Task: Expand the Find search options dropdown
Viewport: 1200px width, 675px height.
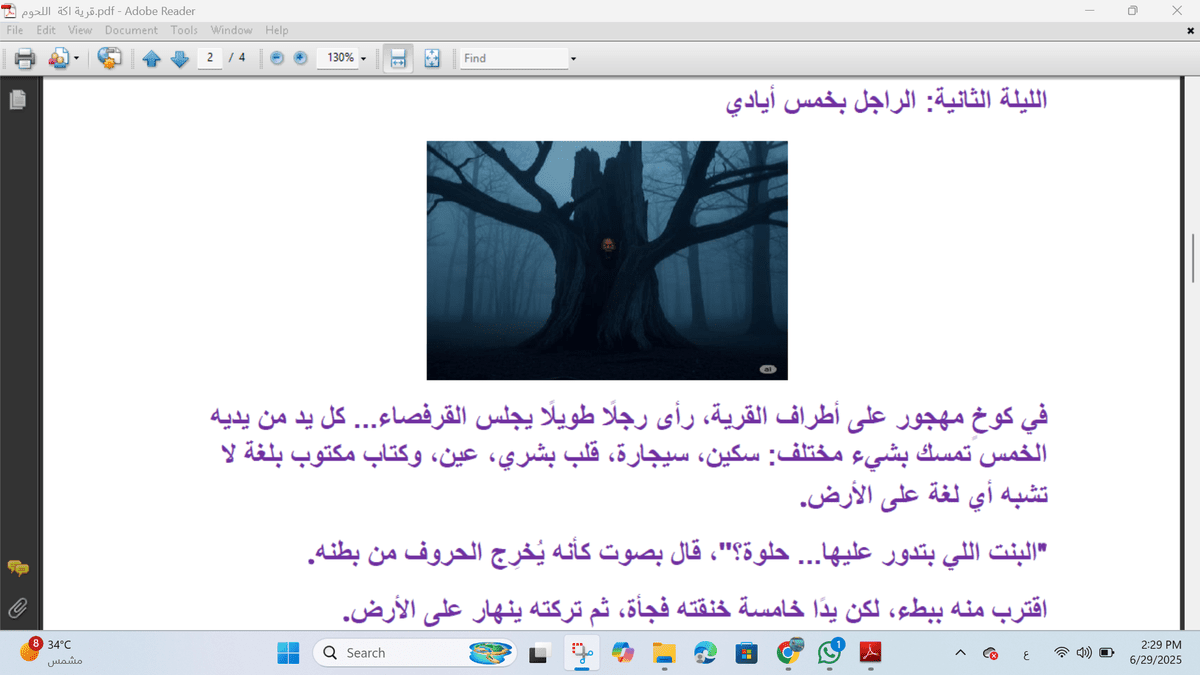Action: [x=573, y=58]
